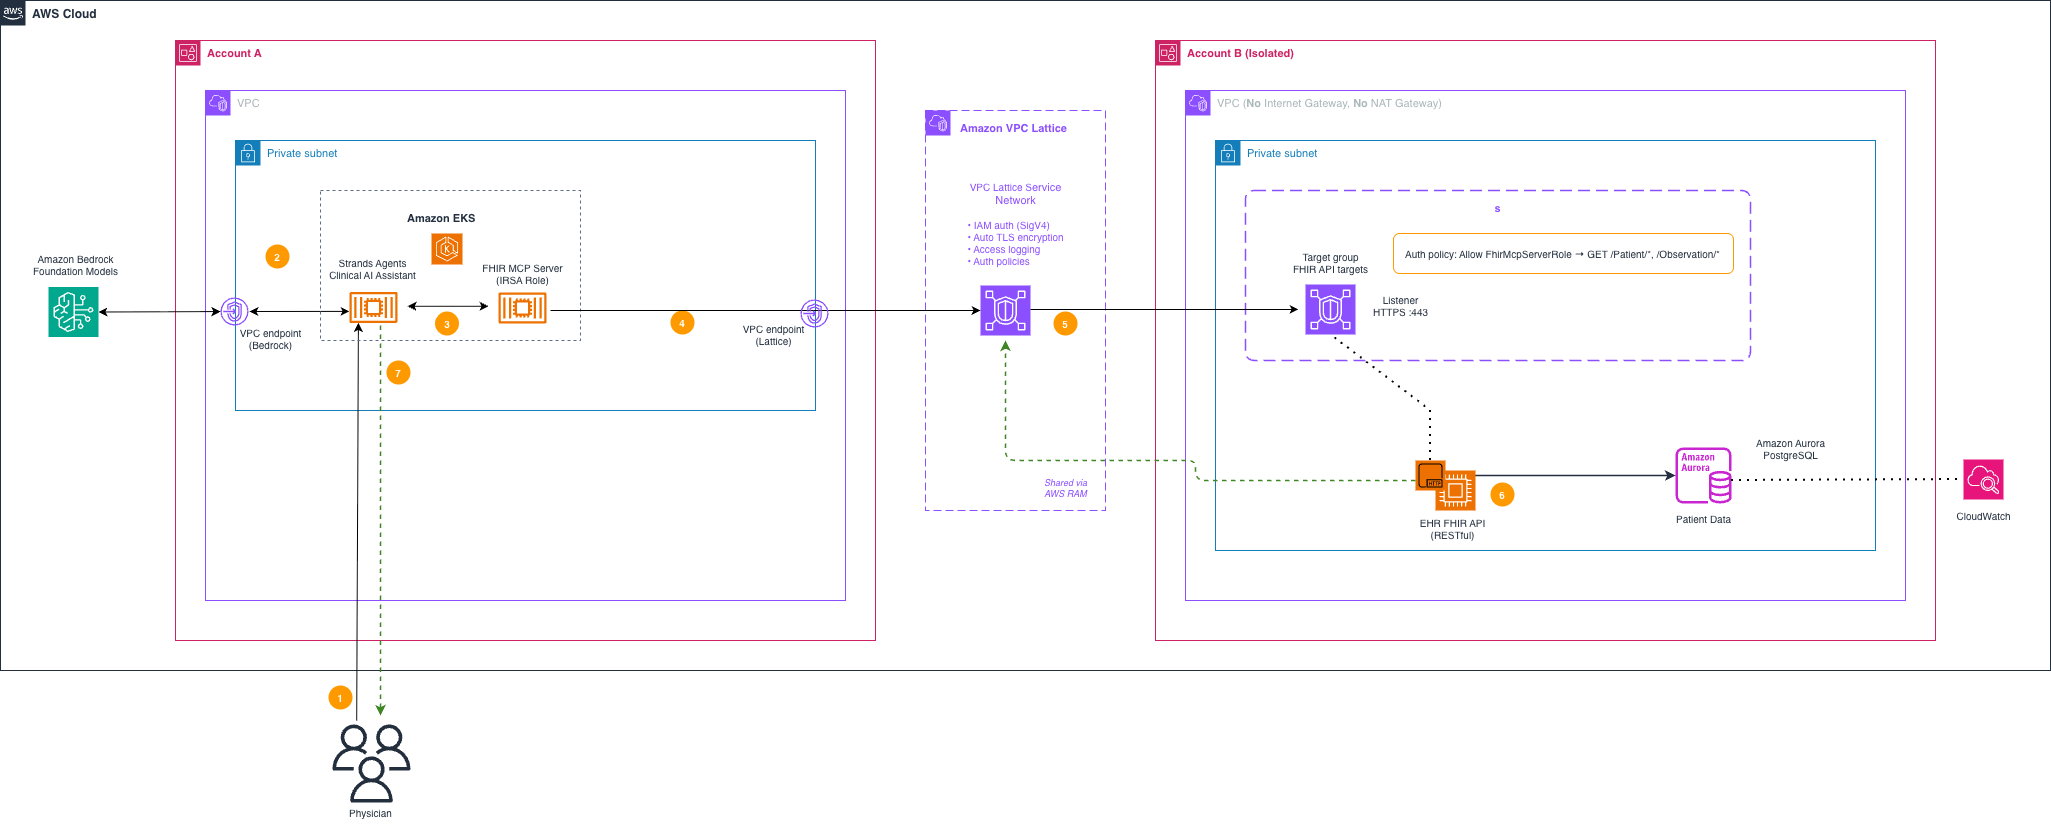This screenshot has height=831, width=2051.
Task: Select the 'Physician' label
Action: point(370,814)
